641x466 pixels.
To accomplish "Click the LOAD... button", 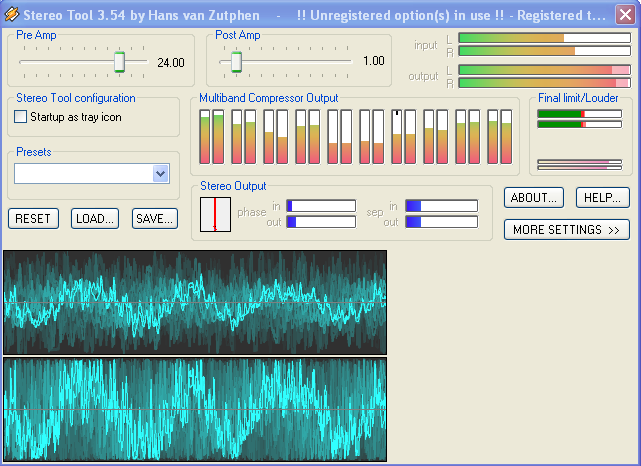I will tap(95, 219).
